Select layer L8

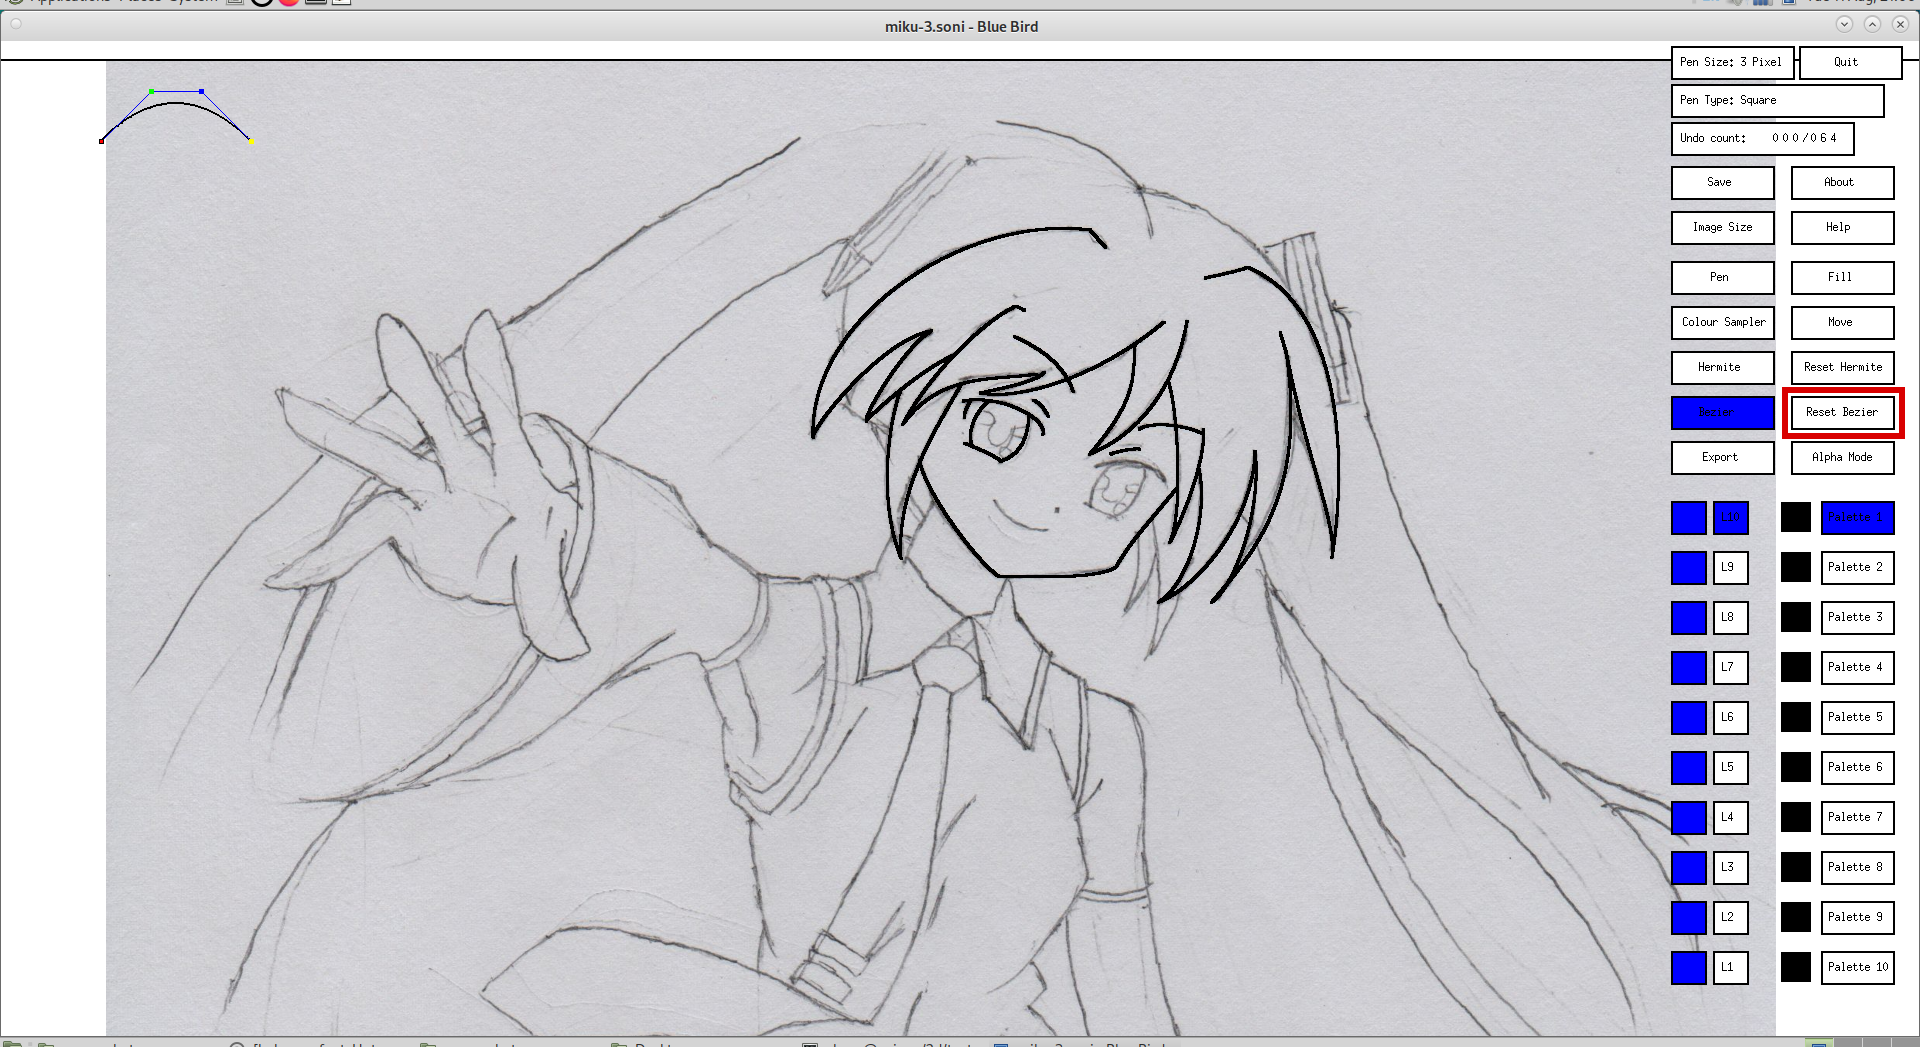coord(1730,617)
